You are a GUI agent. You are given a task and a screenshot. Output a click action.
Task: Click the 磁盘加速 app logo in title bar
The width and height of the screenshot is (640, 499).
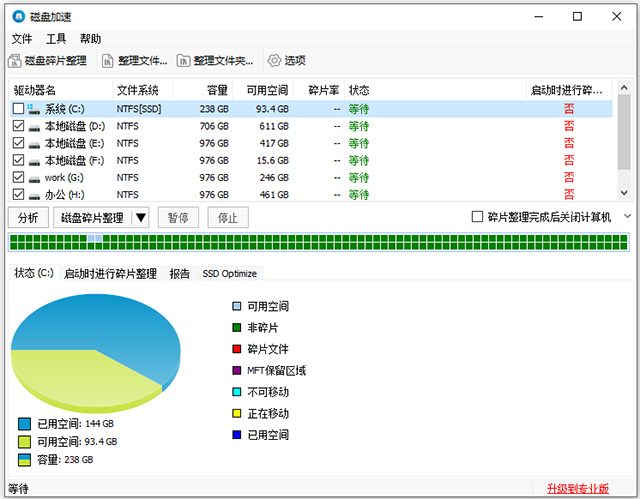tap(19, 17)
